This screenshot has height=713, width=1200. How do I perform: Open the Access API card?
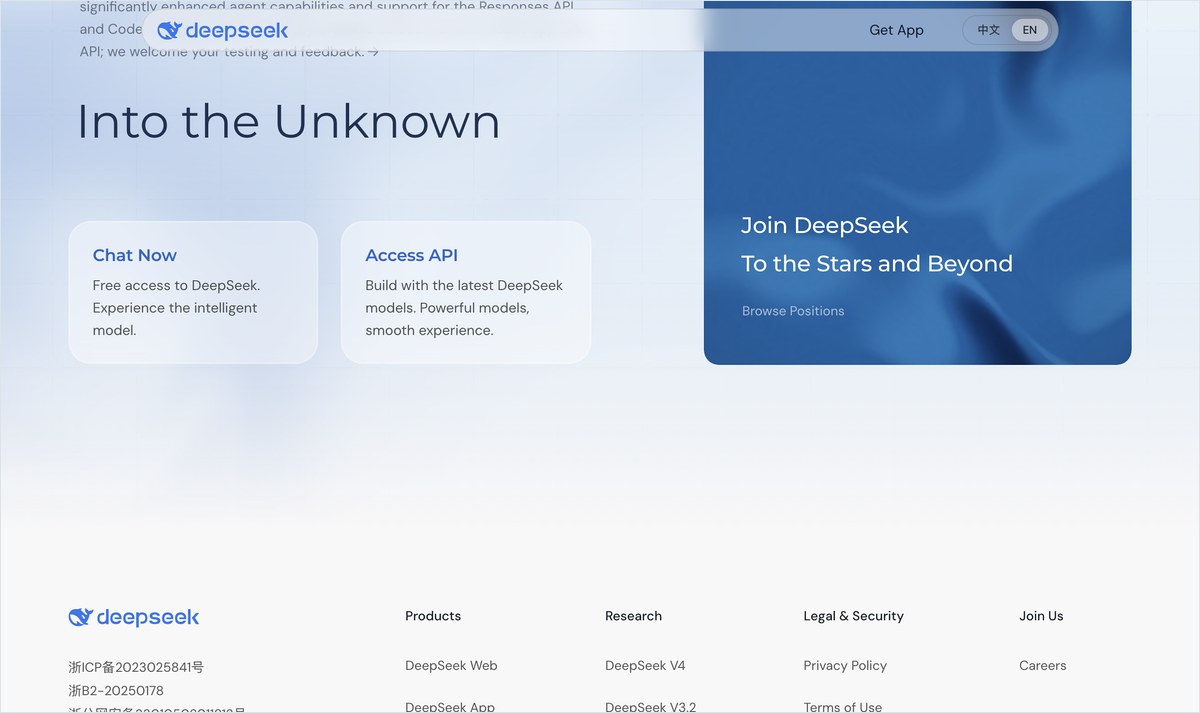pyautogui.click(x=466, y=292)
